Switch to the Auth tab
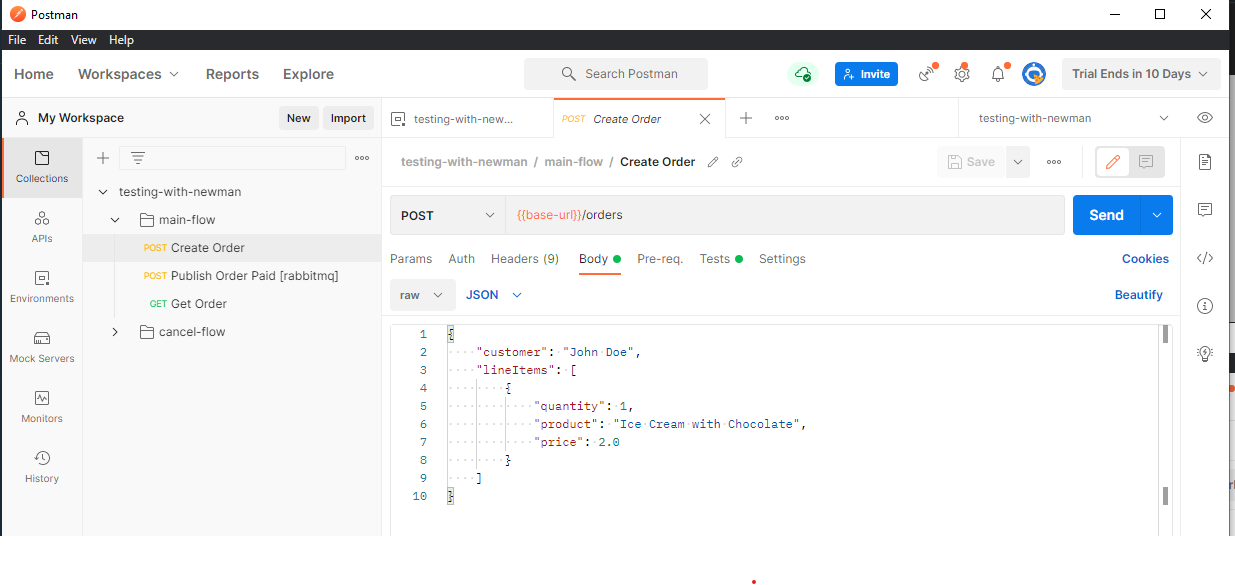1235x585 pixels. 462,259
